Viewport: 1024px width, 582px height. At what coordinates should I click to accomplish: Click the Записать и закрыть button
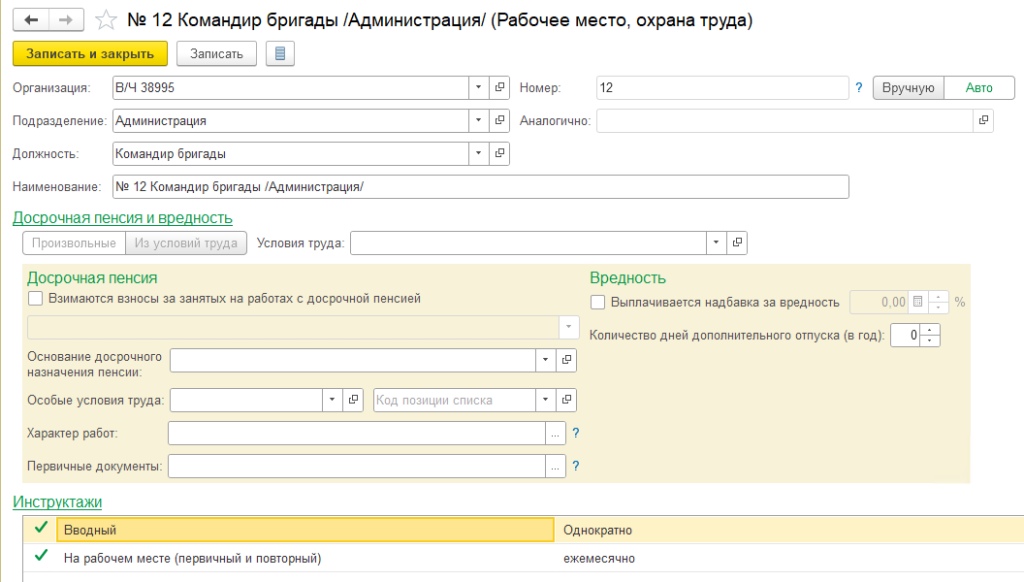(90, 54)
